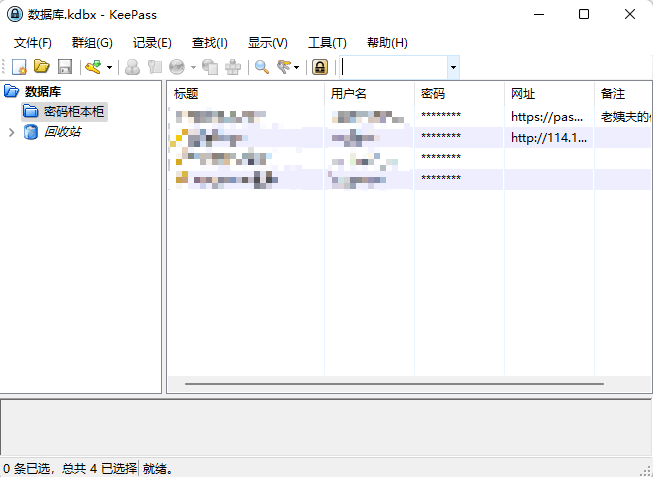Image resolution: width=653 pixels, height=477 pixels.
Task: Click into the quick search box
Action: 394,67
